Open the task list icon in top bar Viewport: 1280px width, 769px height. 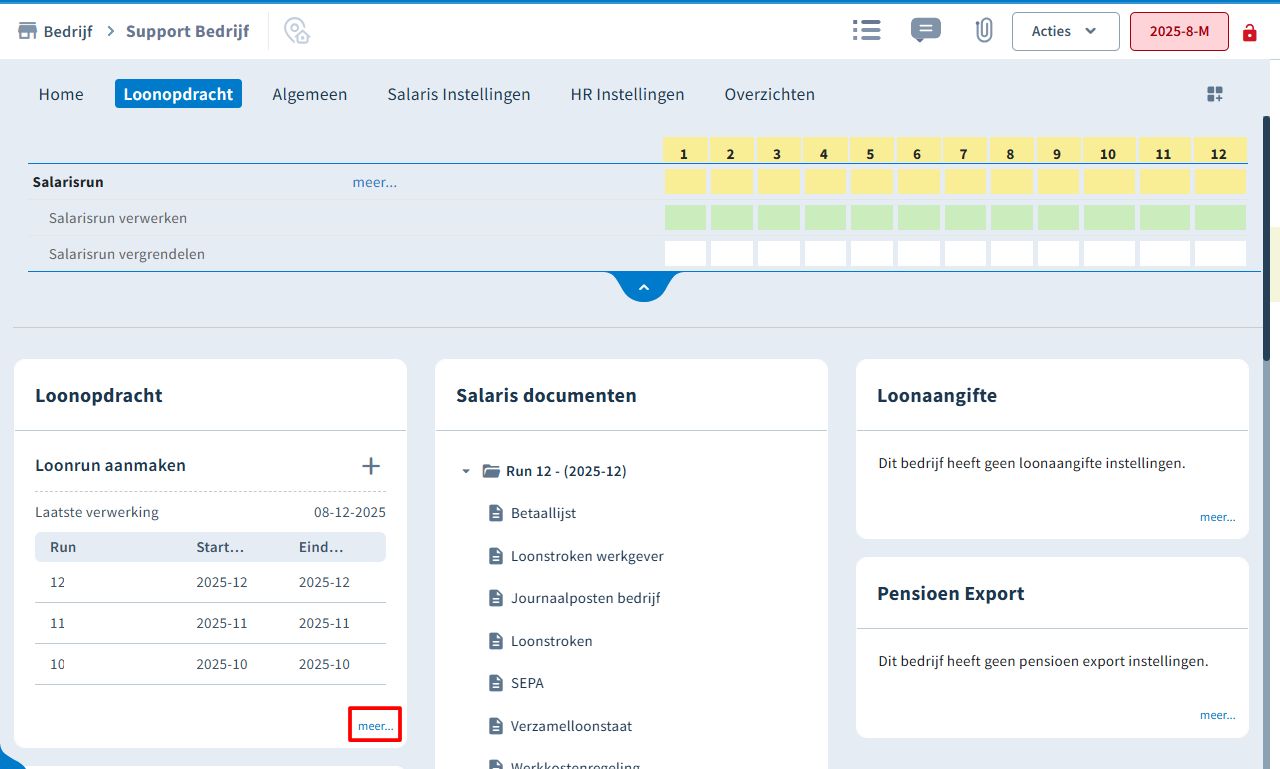tap(866, 30)
